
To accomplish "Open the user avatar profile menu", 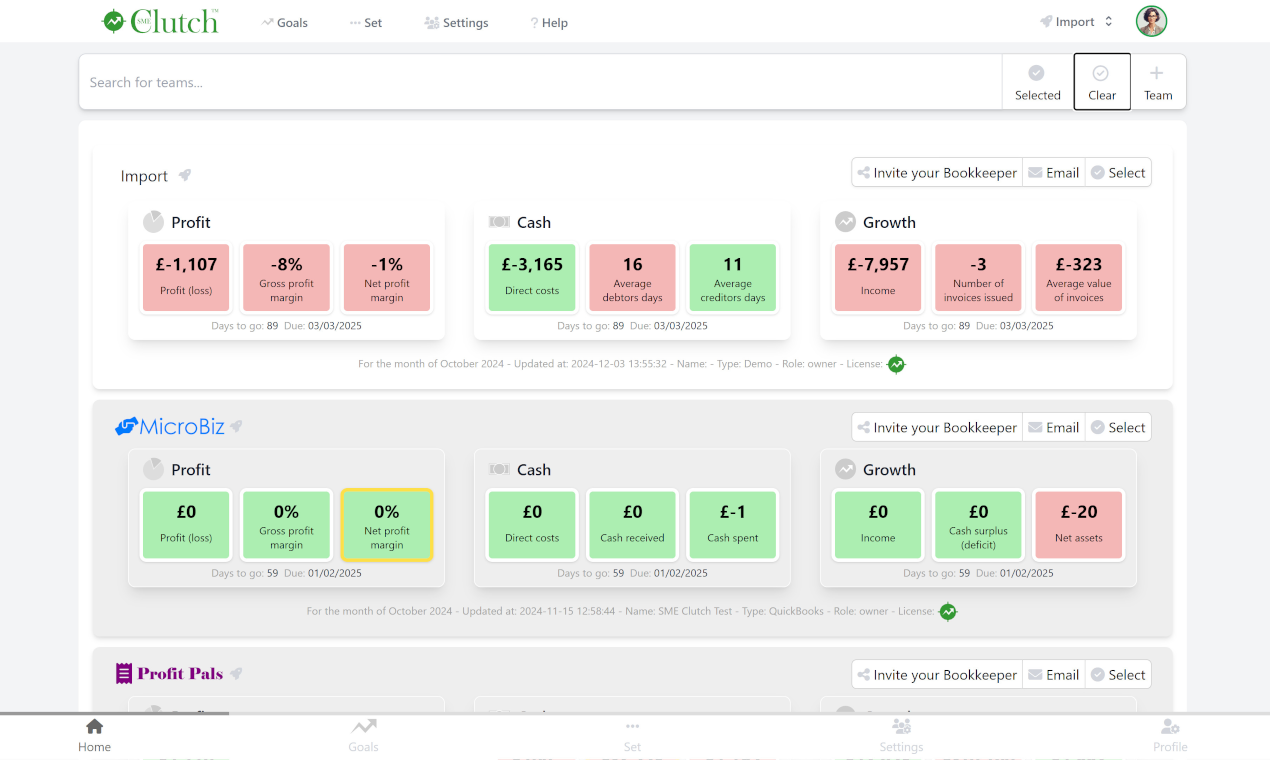I will click(x=1152, y=21).
